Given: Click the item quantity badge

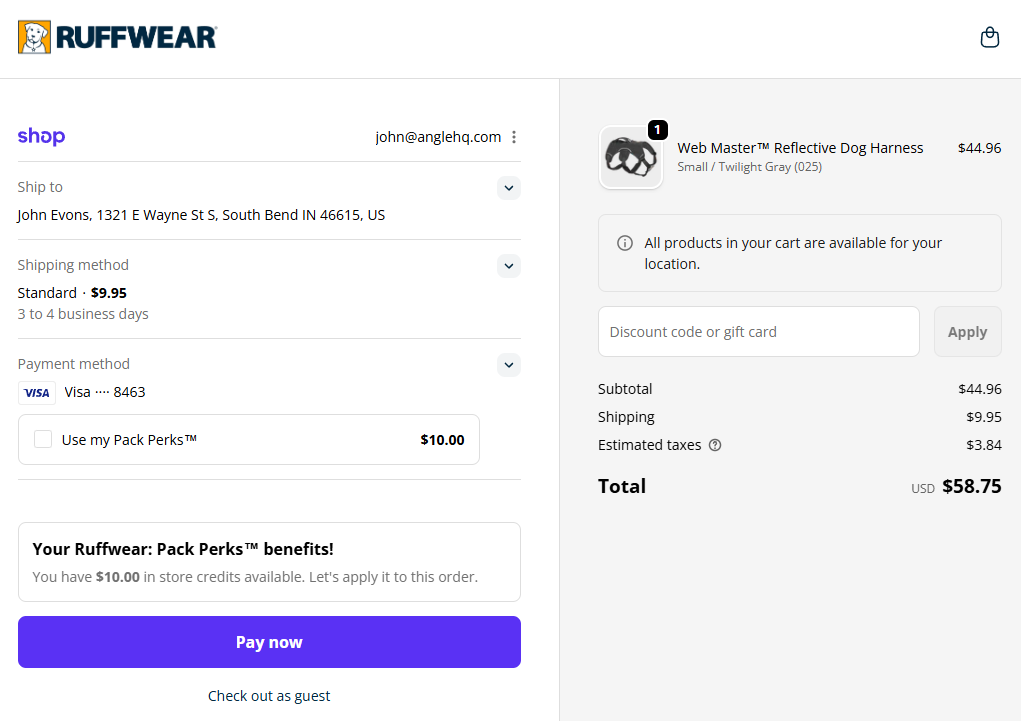Looking at the screenshot, I should tap(657, 130).
